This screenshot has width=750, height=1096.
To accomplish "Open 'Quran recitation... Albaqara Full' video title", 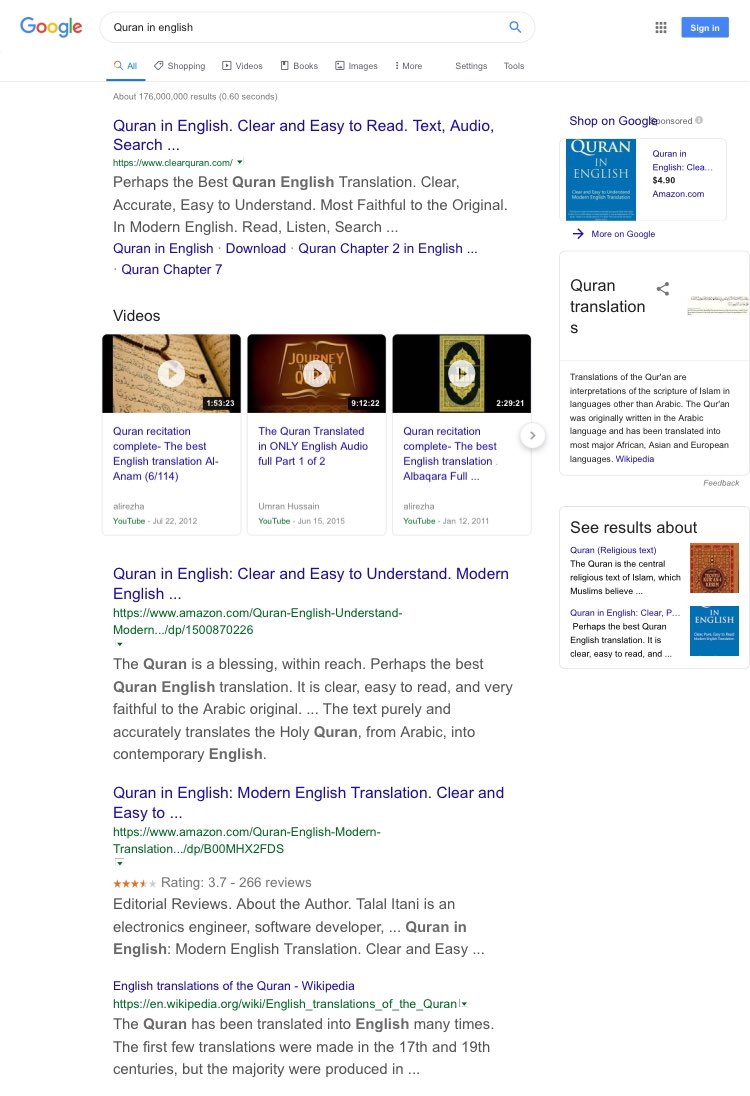I will (x=450, y=454).
